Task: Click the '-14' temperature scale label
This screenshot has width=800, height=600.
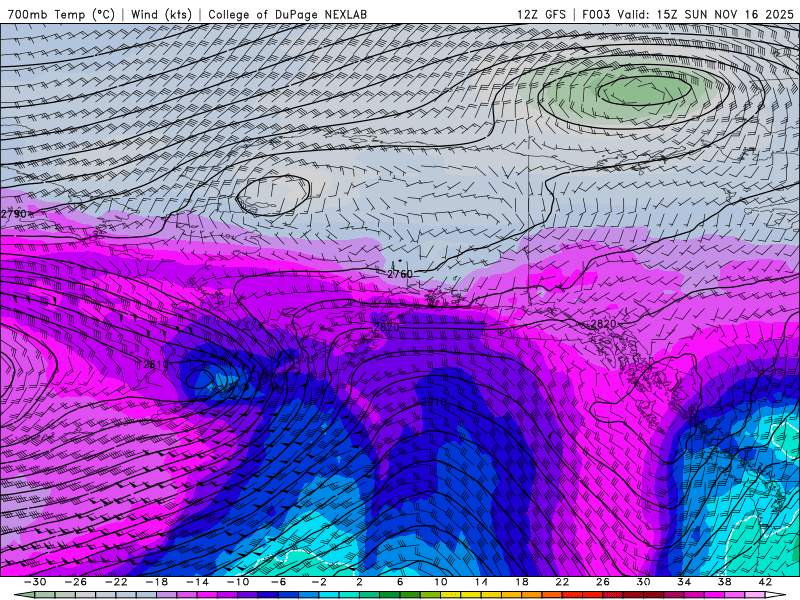Action: (197, 582)
